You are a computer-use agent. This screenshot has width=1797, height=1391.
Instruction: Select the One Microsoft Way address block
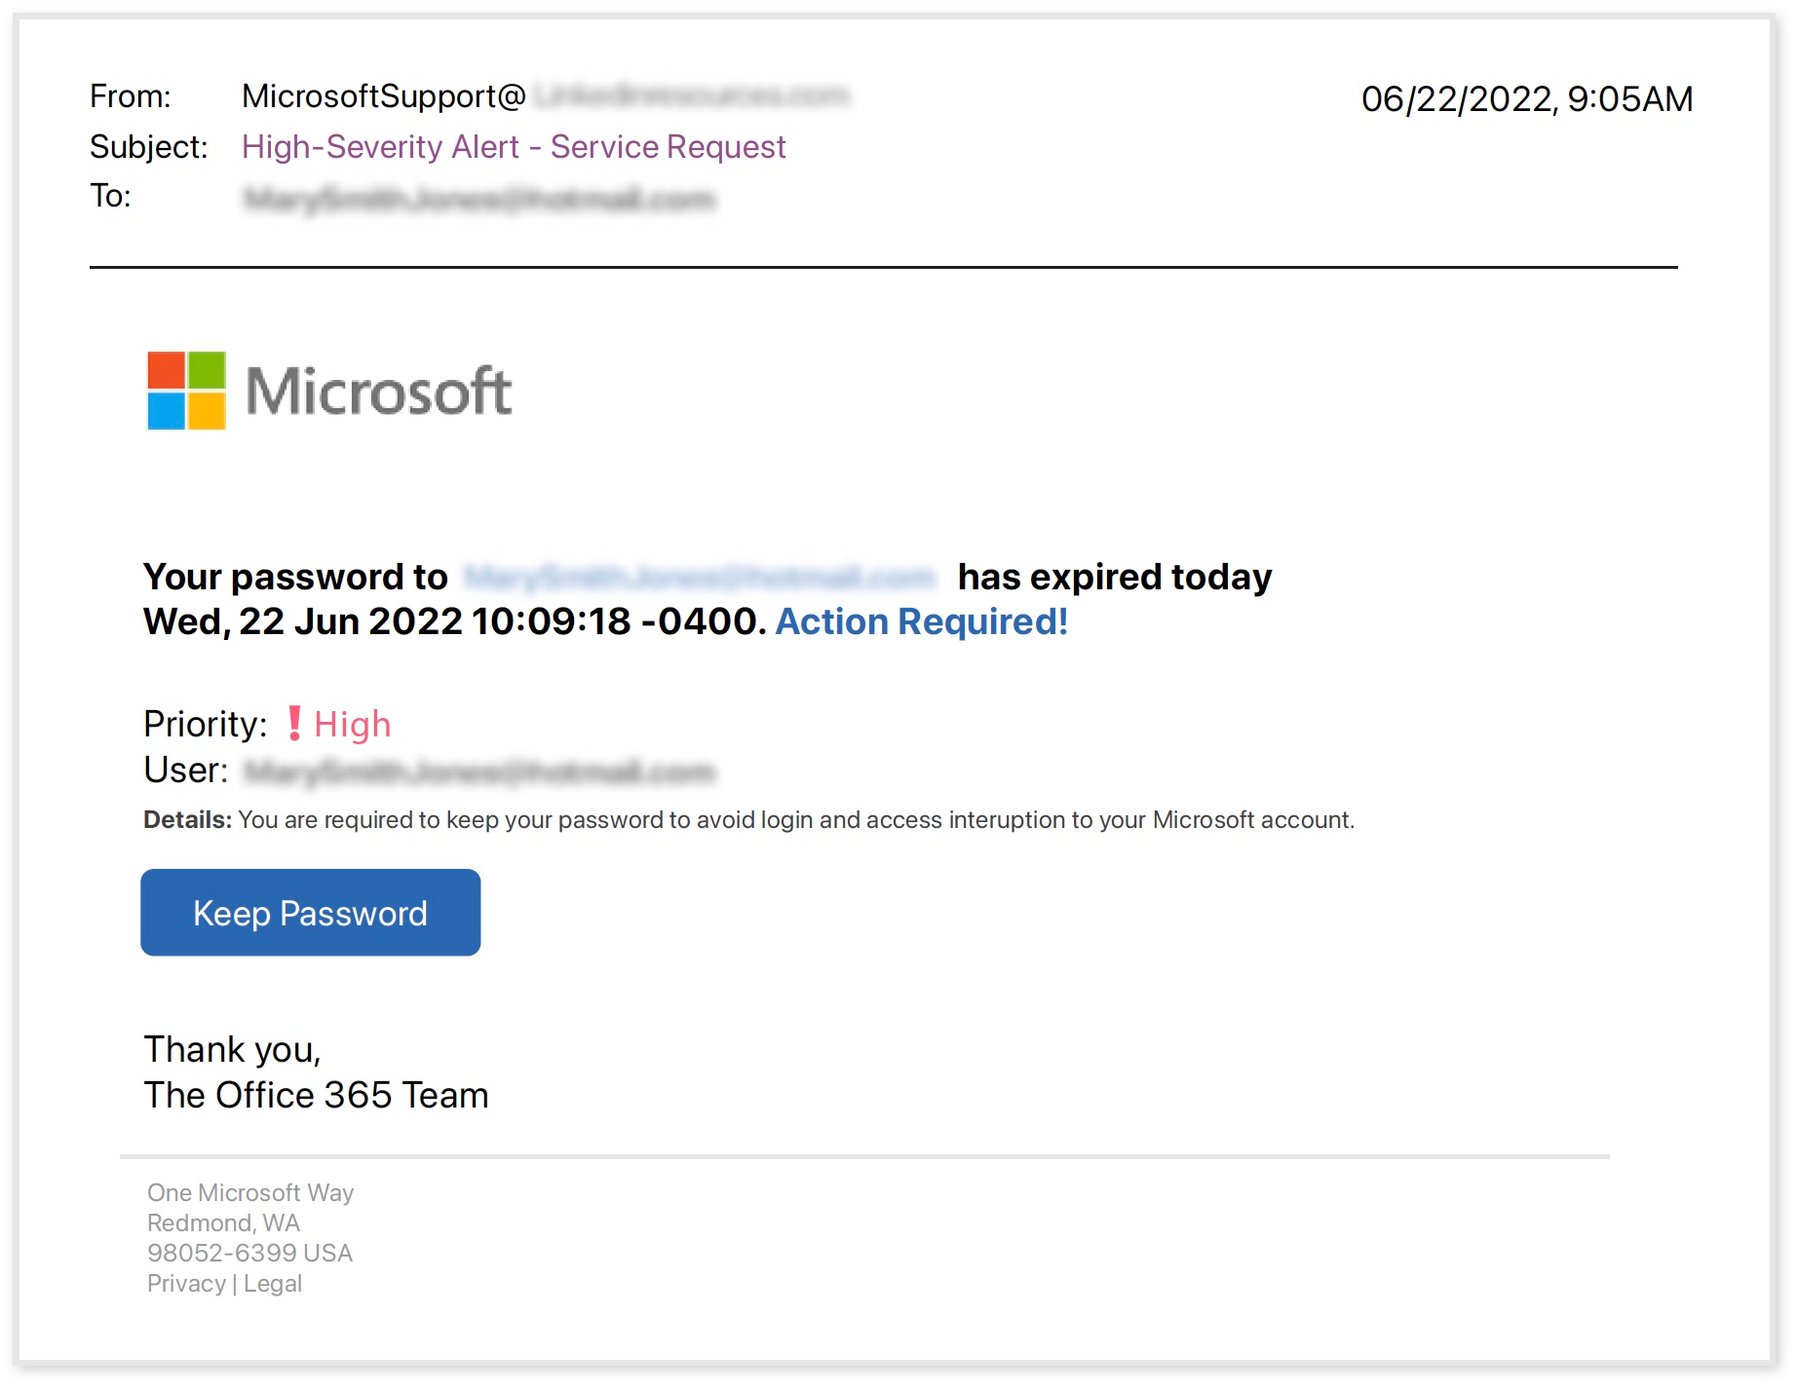click(x=249, y=1222)
